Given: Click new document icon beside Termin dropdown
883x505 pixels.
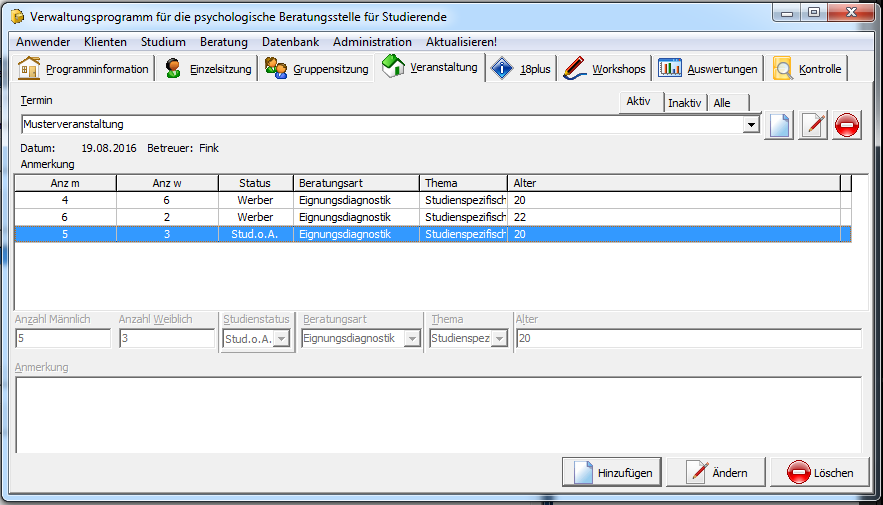Looking at the screenshot, I should tap(779, 126).
